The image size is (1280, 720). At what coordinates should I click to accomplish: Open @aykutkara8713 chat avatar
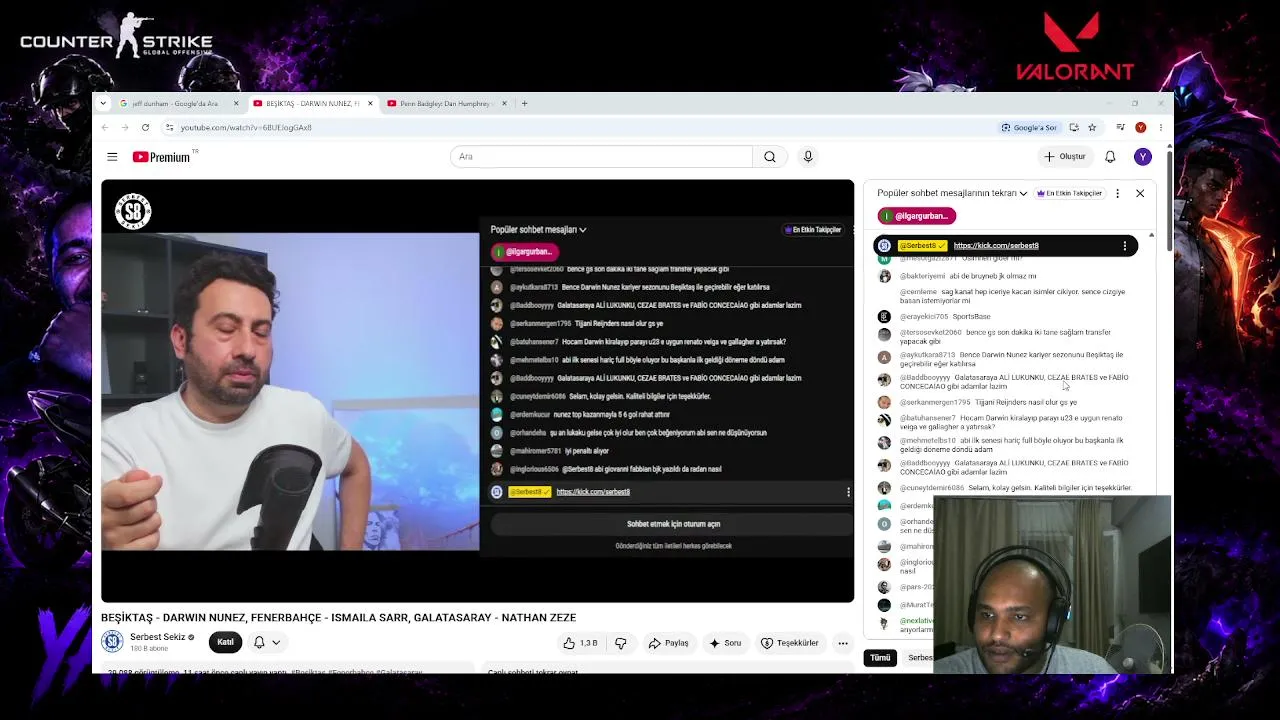884,357
